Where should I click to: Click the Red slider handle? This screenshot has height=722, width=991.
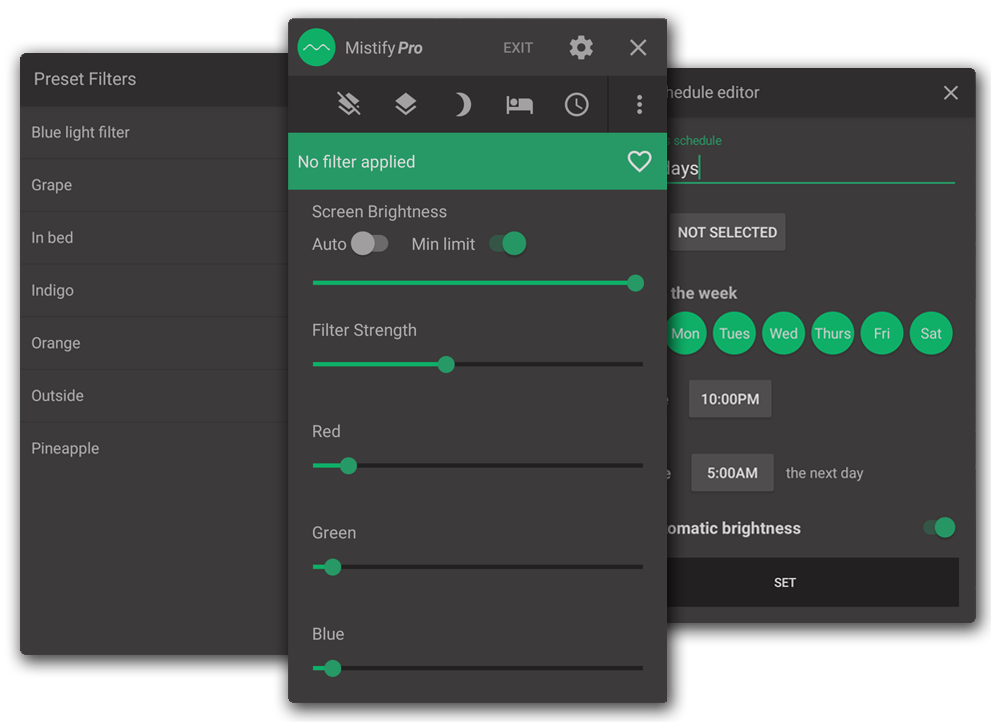[x=348, y=466]
